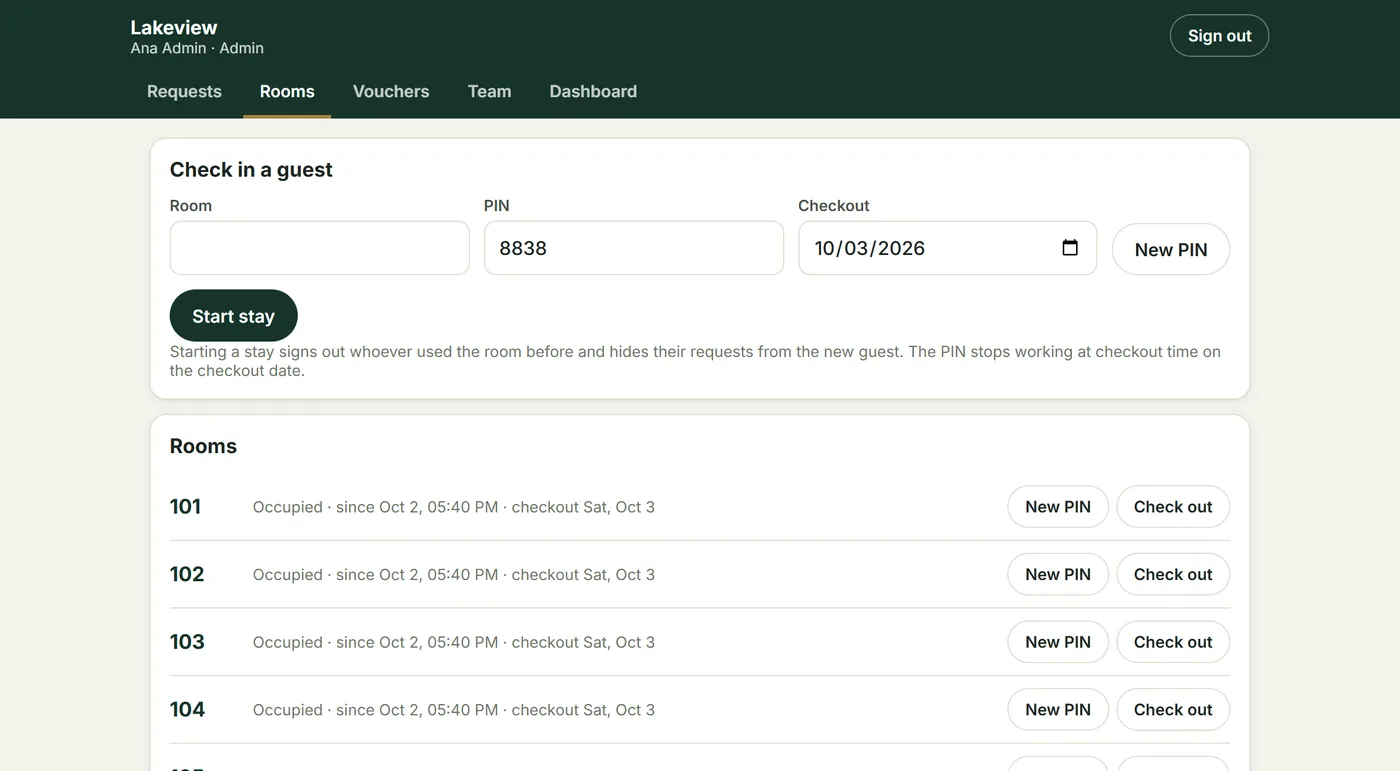Screen dimensions: 1400x771
Task: Click room 101's occupied status text
Action: click(x=454, y=507)
